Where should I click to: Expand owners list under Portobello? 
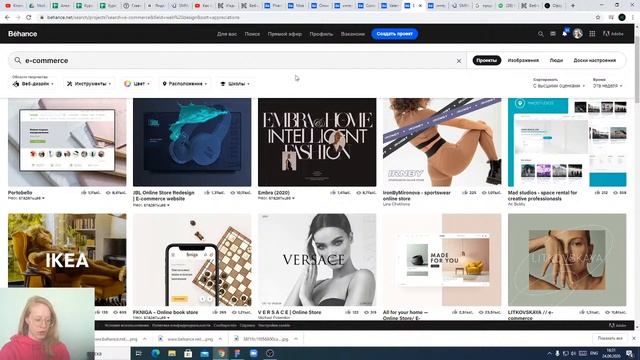(26, 198)
